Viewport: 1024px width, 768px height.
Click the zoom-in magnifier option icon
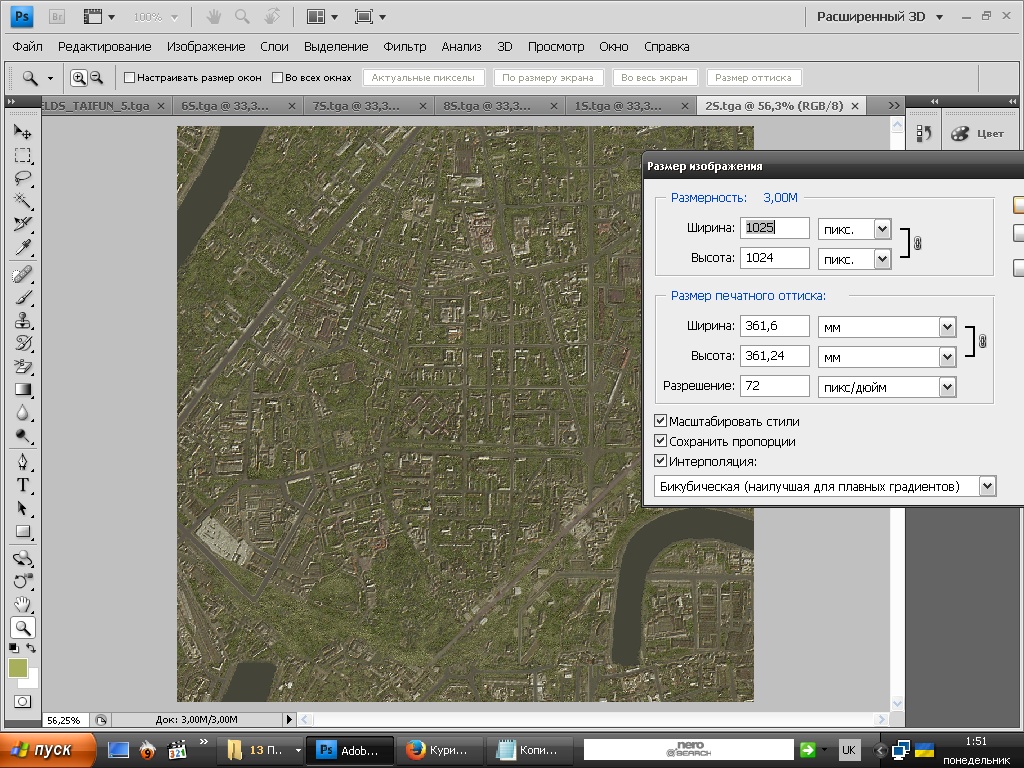tap(79, 77)
